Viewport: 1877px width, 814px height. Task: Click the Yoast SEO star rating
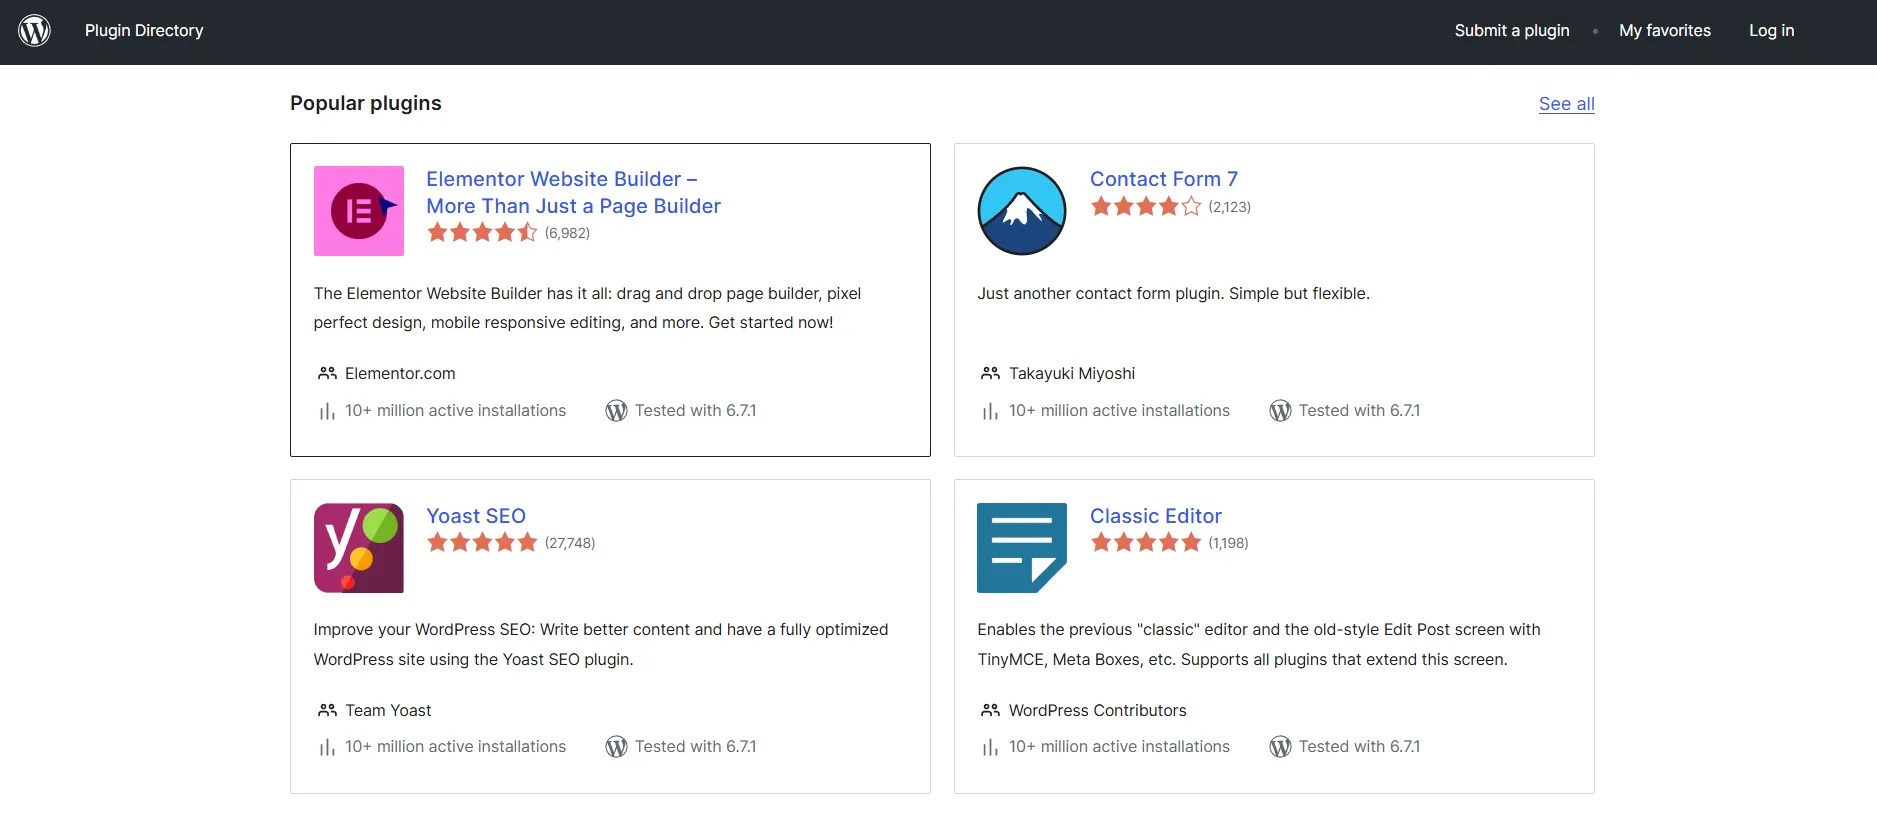(x=482, y=543)
